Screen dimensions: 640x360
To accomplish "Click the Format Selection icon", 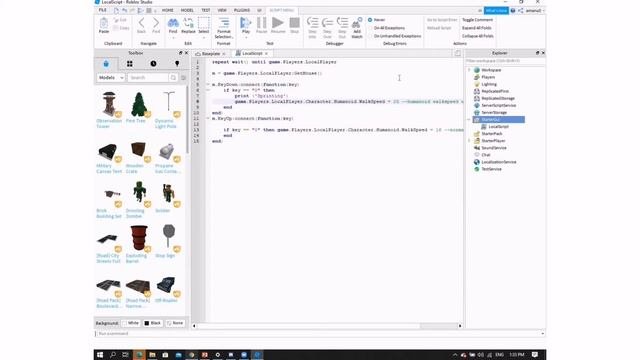I will (x=224, y=23).
